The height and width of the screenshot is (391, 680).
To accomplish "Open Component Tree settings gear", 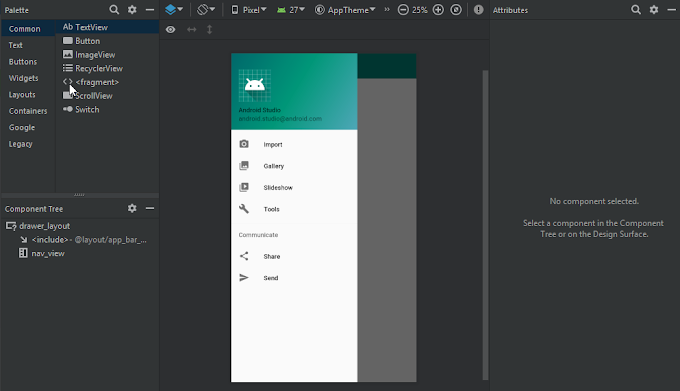I will pos(132,209).
